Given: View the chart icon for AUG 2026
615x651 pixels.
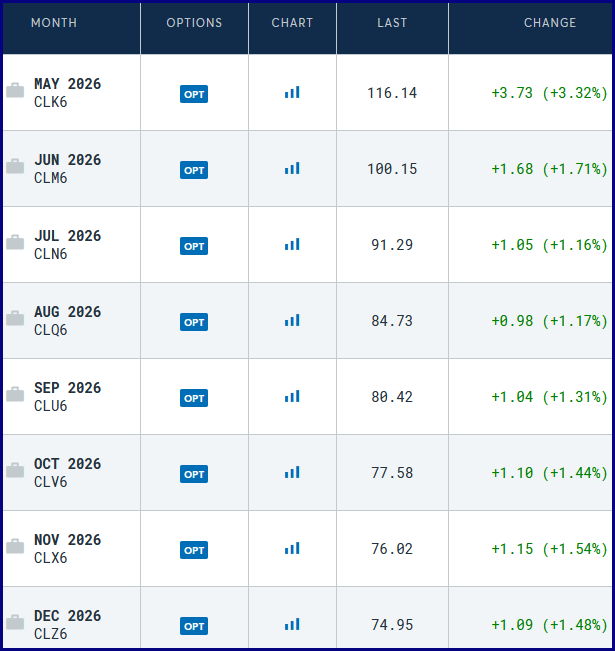Looking at the screenshot, I should pos(292,321).
